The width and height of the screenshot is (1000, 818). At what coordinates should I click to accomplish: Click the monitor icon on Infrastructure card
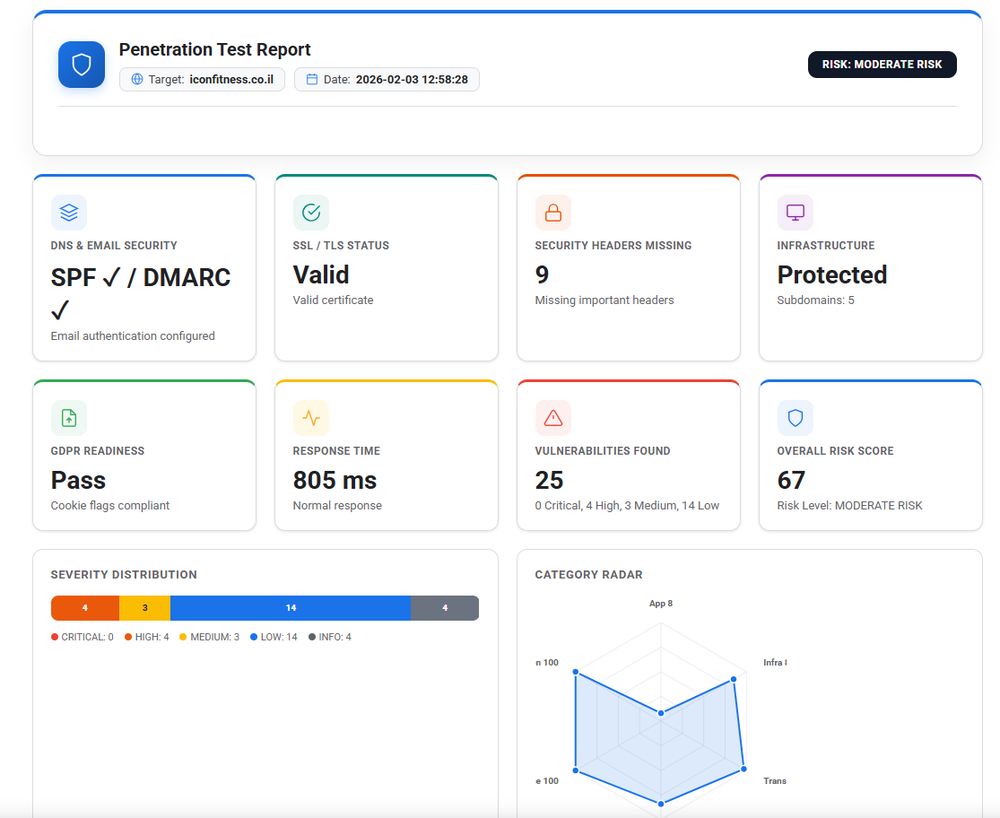tap(795, 212)
